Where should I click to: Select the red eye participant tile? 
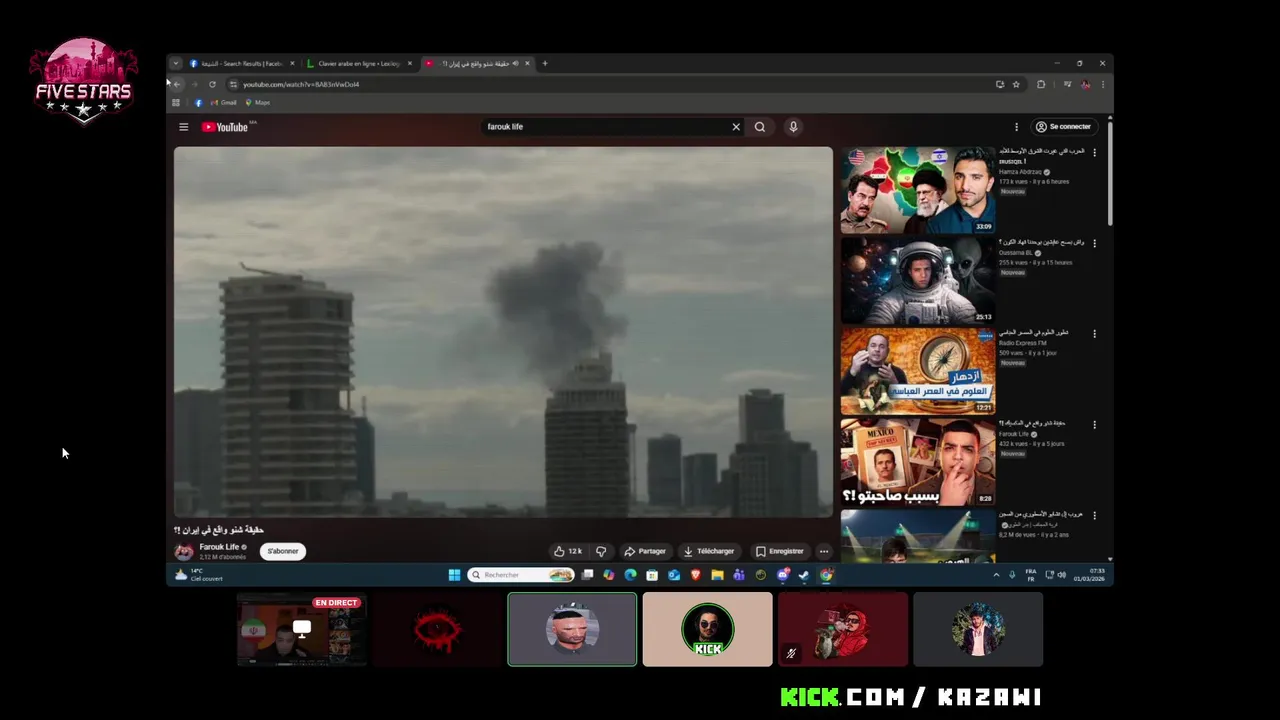(437, 629)
